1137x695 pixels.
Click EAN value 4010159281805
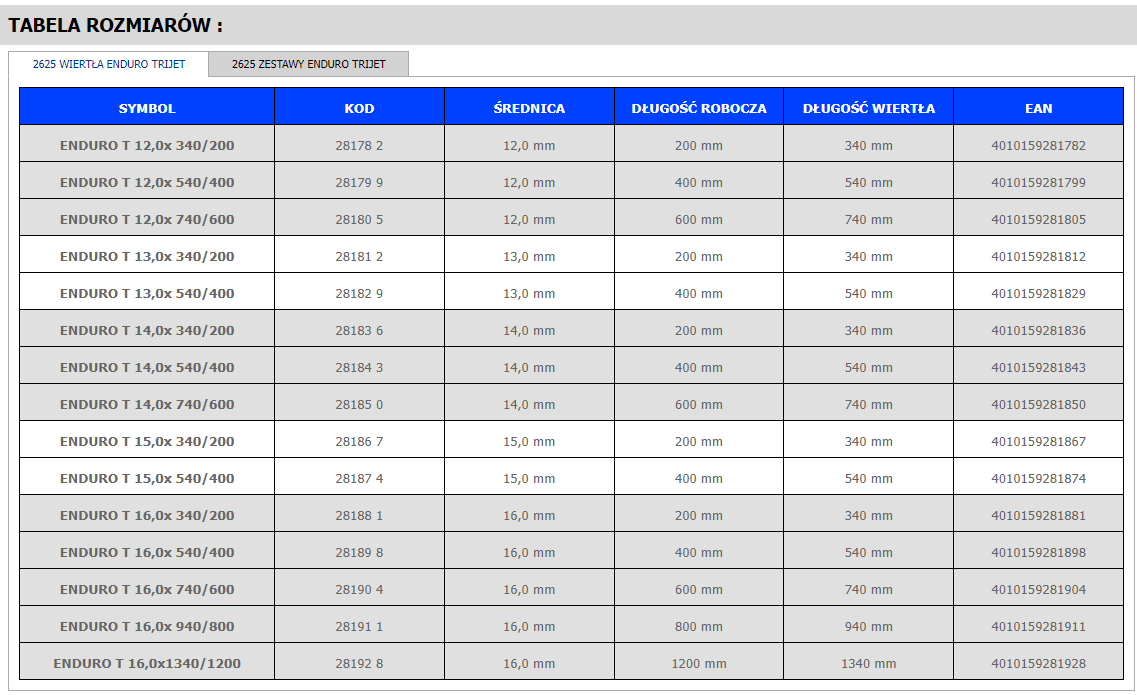coord(1038,219)
